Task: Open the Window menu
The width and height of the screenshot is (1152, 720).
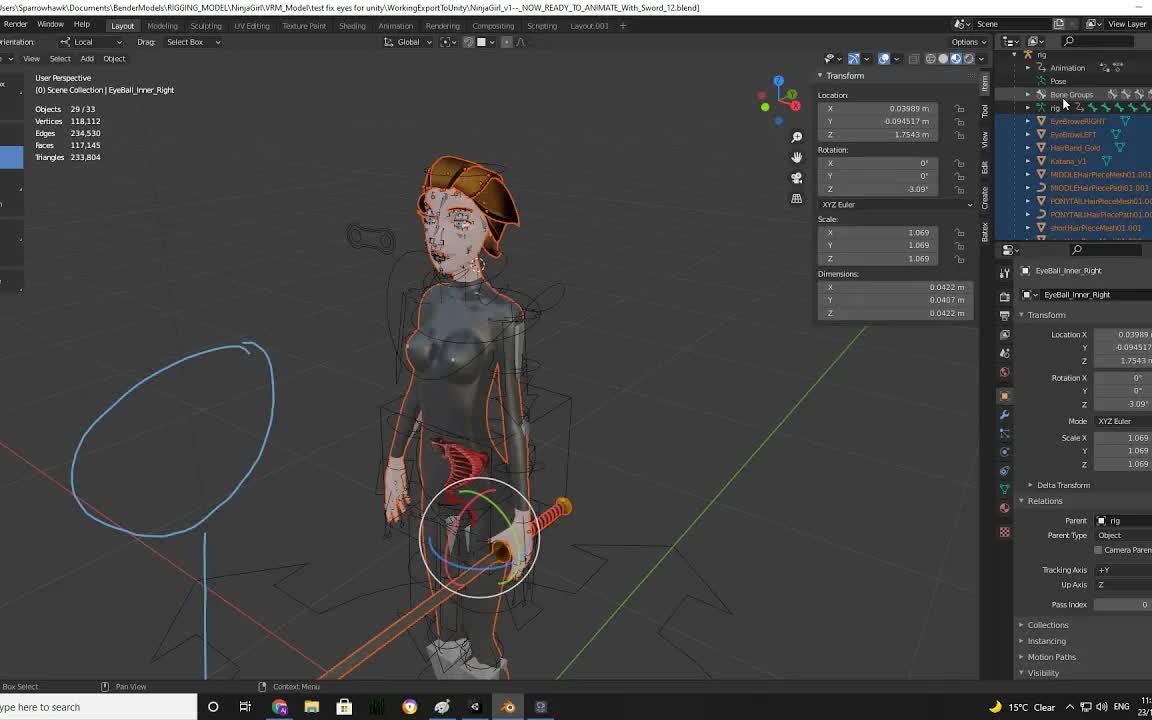Action: [x=52, y=25]
